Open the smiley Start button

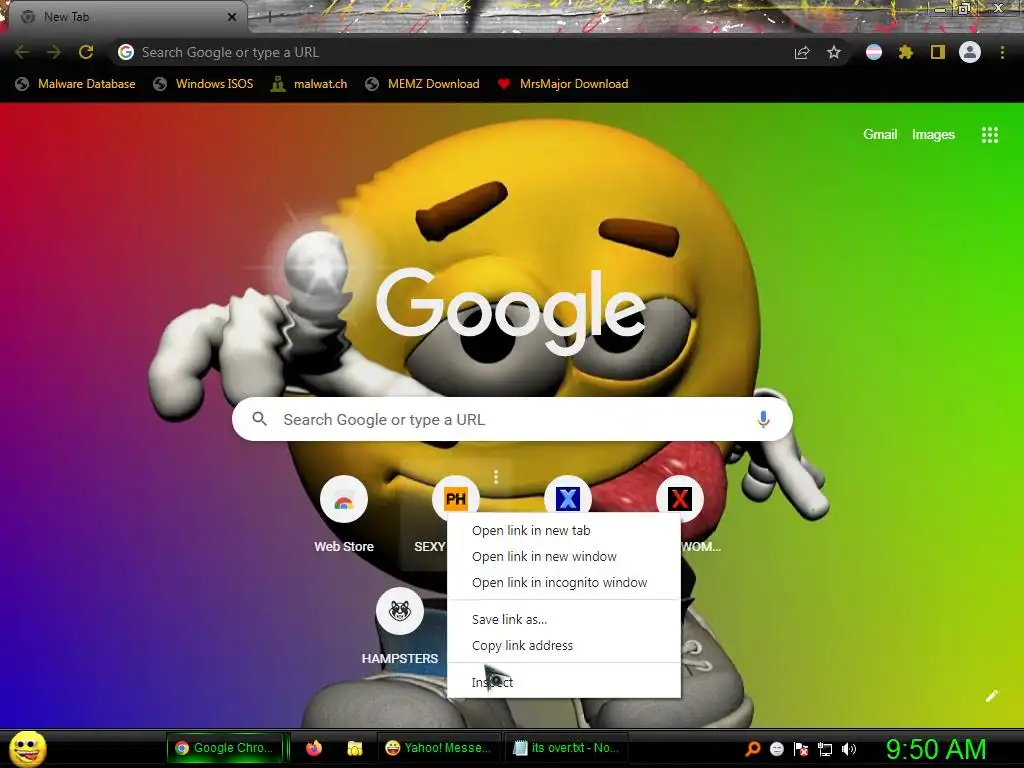[x=28, y=748]
